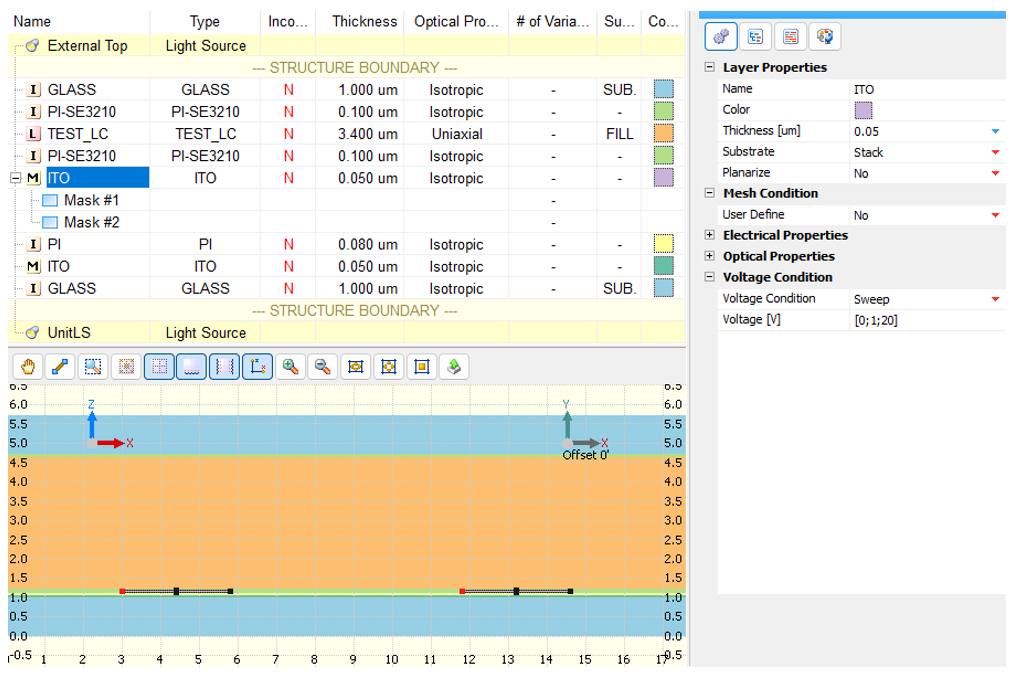Toggle the grid display button
The width and height of the screenshot is (1016, 675).
(159, 367)
